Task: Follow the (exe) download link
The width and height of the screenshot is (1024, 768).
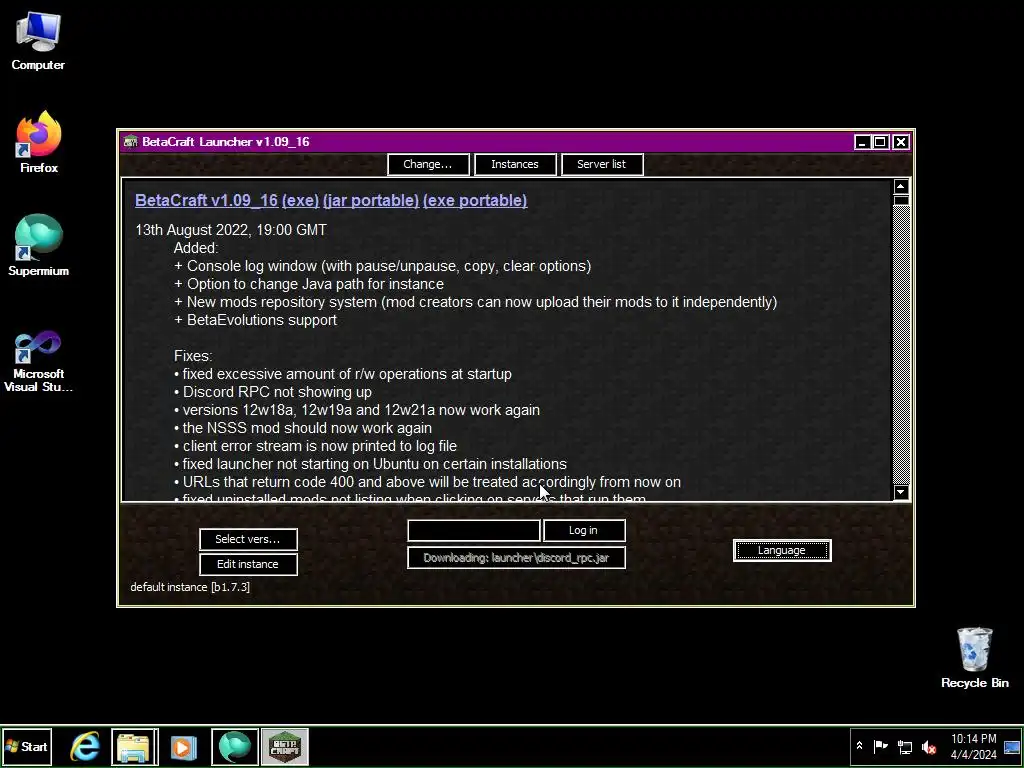Action: (300, 200)
